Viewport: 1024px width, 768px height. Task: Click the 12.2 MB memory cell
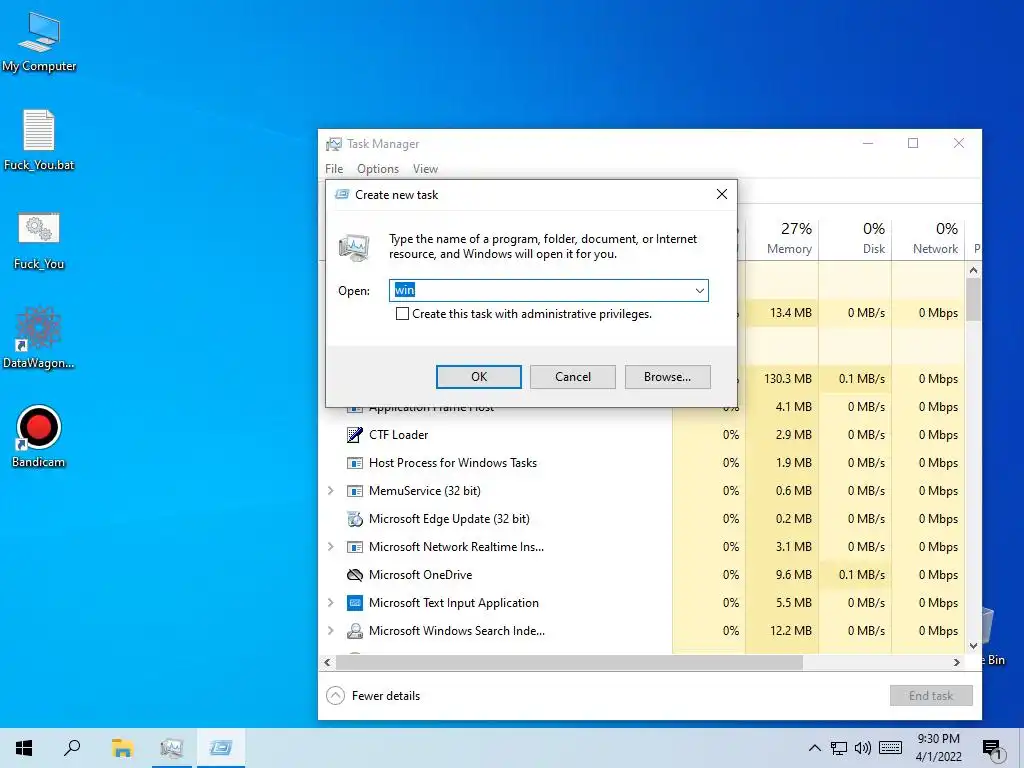coord(782,631)
